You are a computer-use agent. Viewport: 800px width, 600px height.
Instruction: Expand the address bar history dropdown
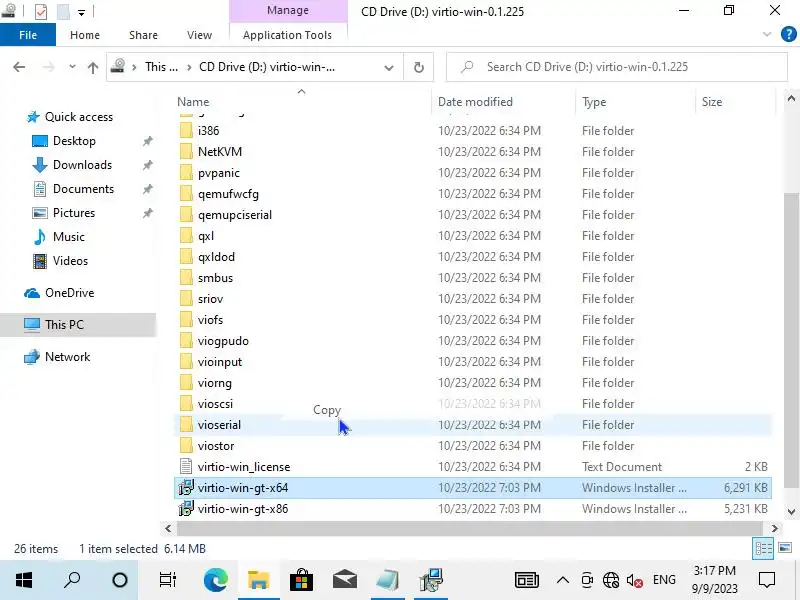tap(389, 67)
